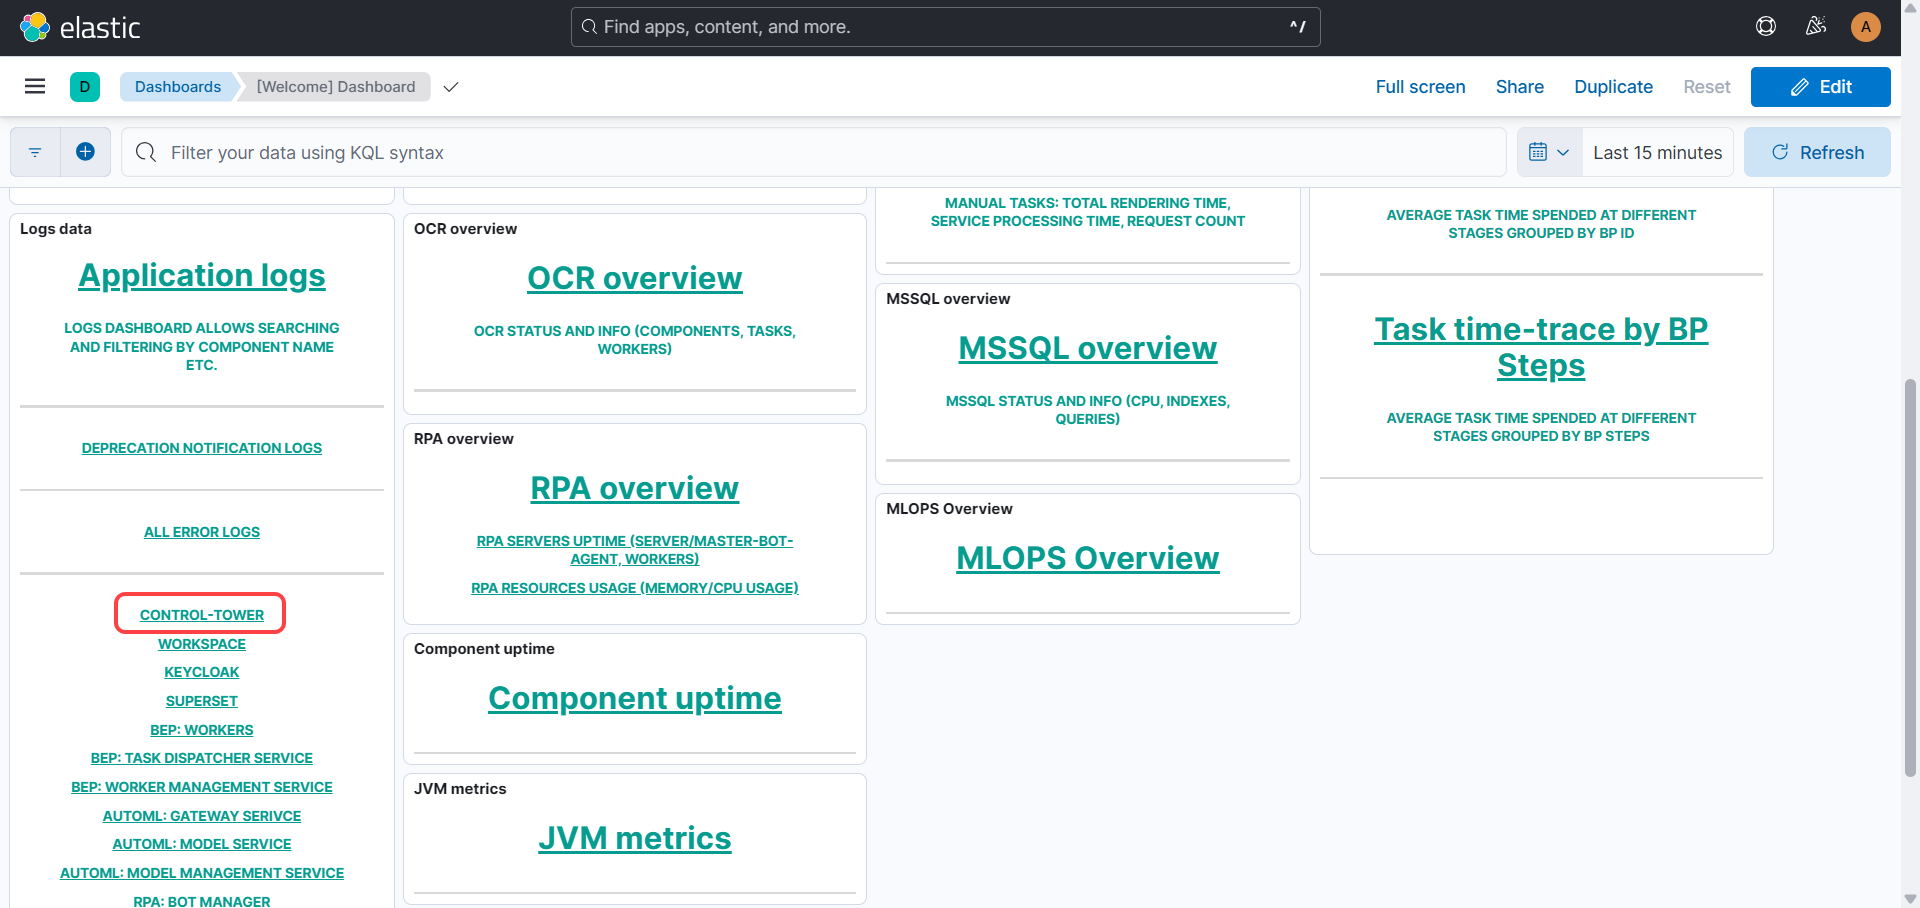This screenshot has height=908, width=1920.
Task: Open the OCR overview link
Action: coord(635,279)
